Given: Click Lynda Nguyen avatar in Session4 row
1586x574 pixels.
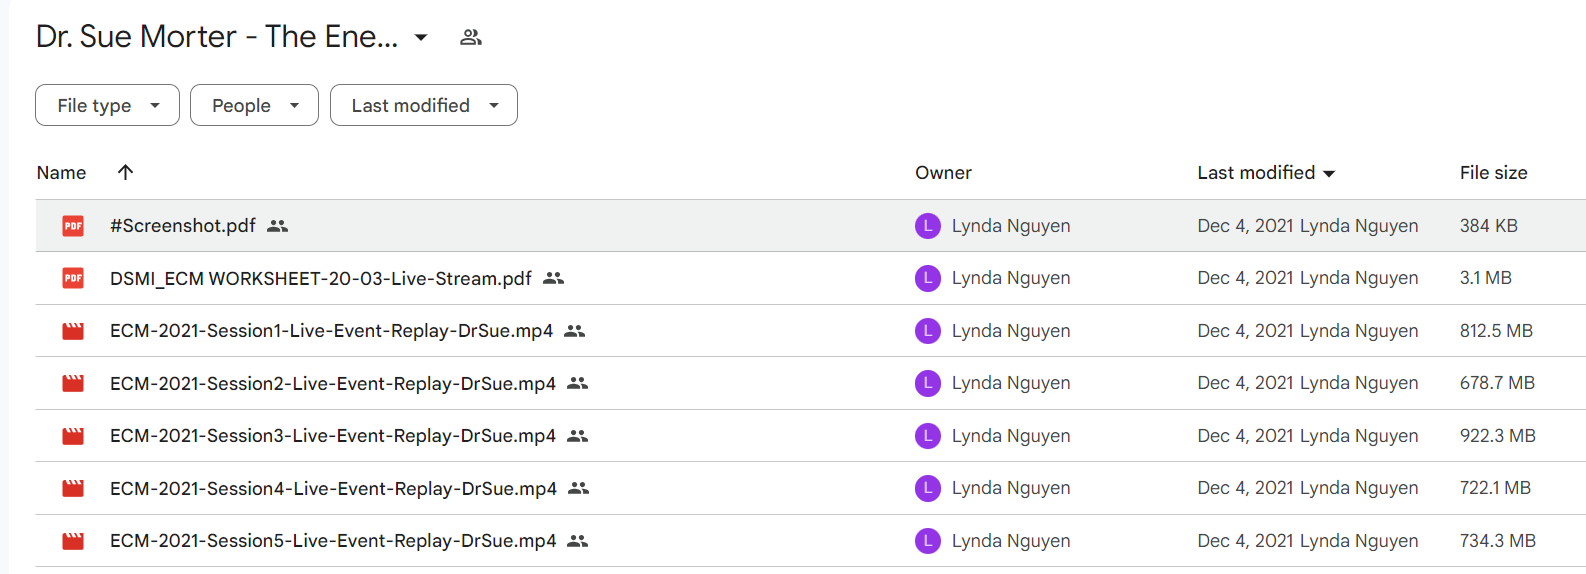Looking at the screenshot, I should (928, 488).
